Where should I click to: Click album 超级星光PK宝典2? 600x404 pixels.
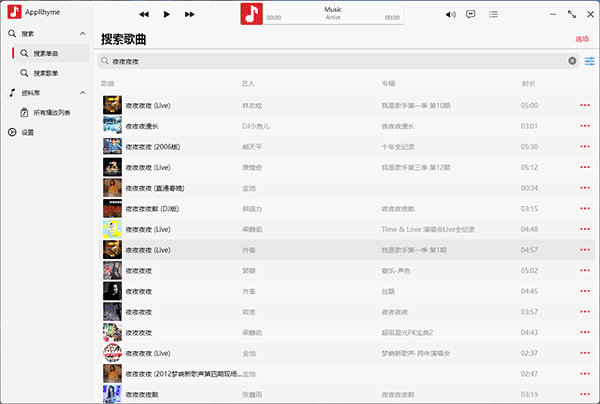[x=407, y=333]
